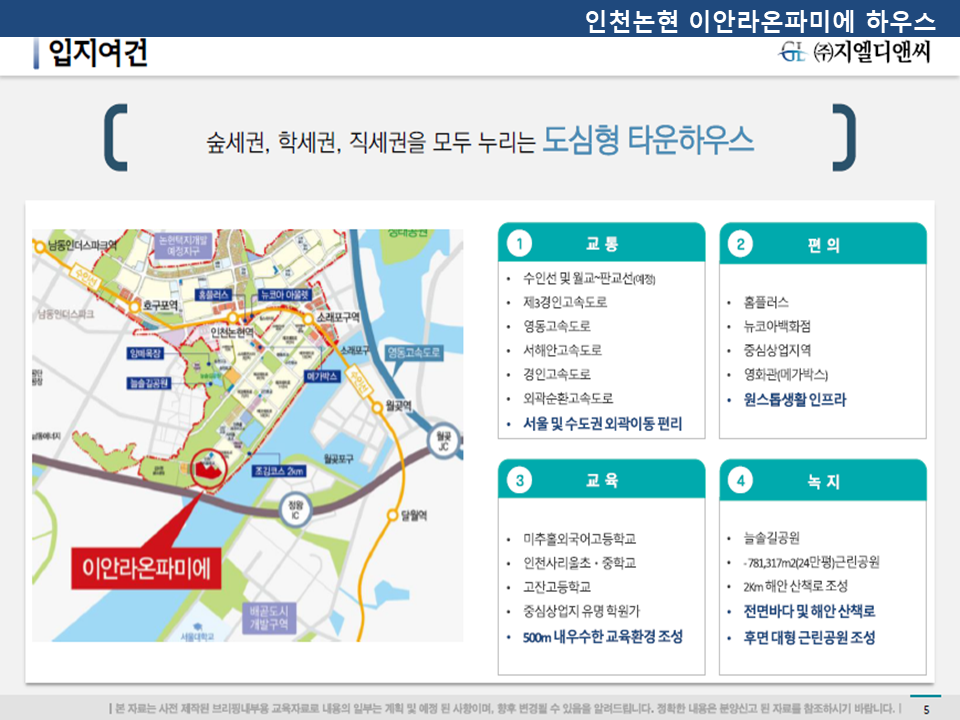Click the 교육 card header

pos(601,479)
